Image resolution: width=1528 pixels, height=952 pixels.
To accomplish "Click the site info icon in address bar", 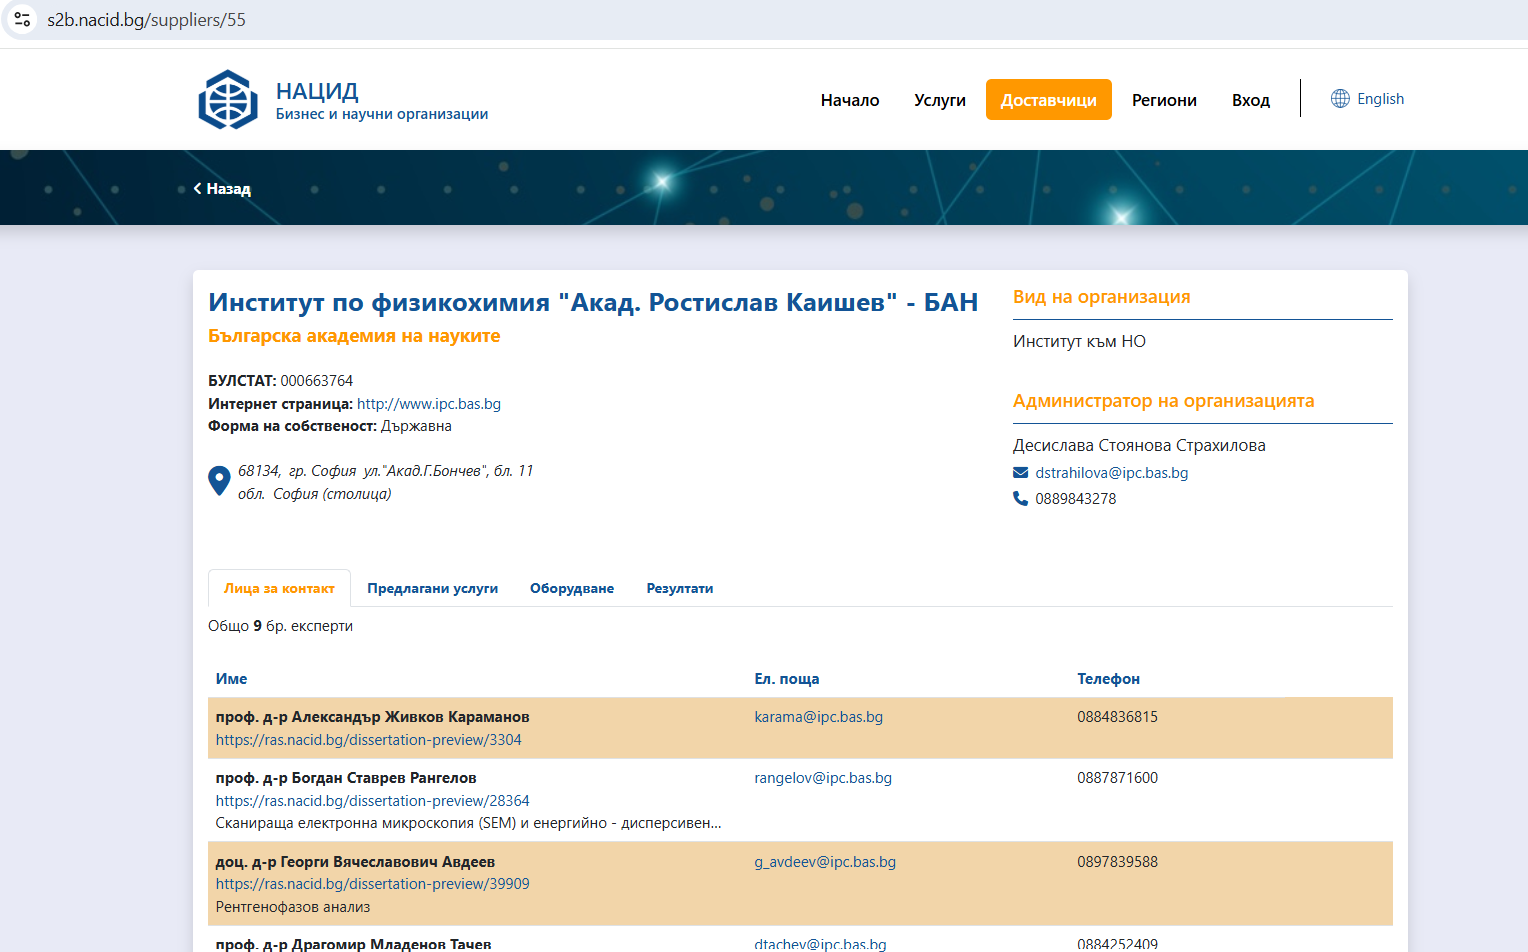I will tap(22, 20).
